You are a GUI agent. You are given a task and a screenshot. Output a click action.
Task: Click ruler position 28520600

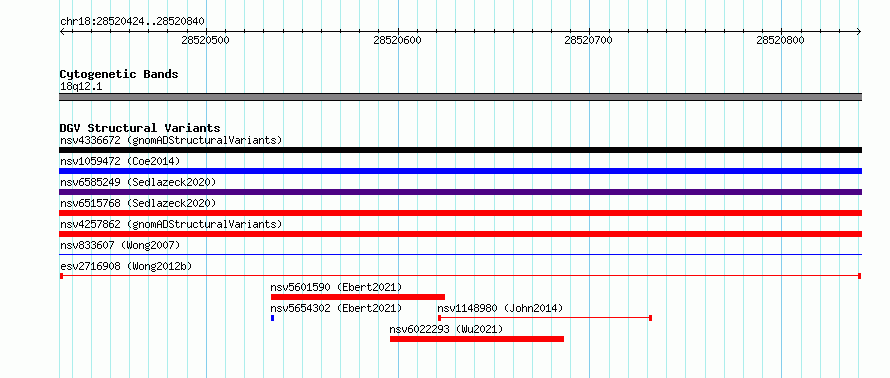[x=397, y=40]
